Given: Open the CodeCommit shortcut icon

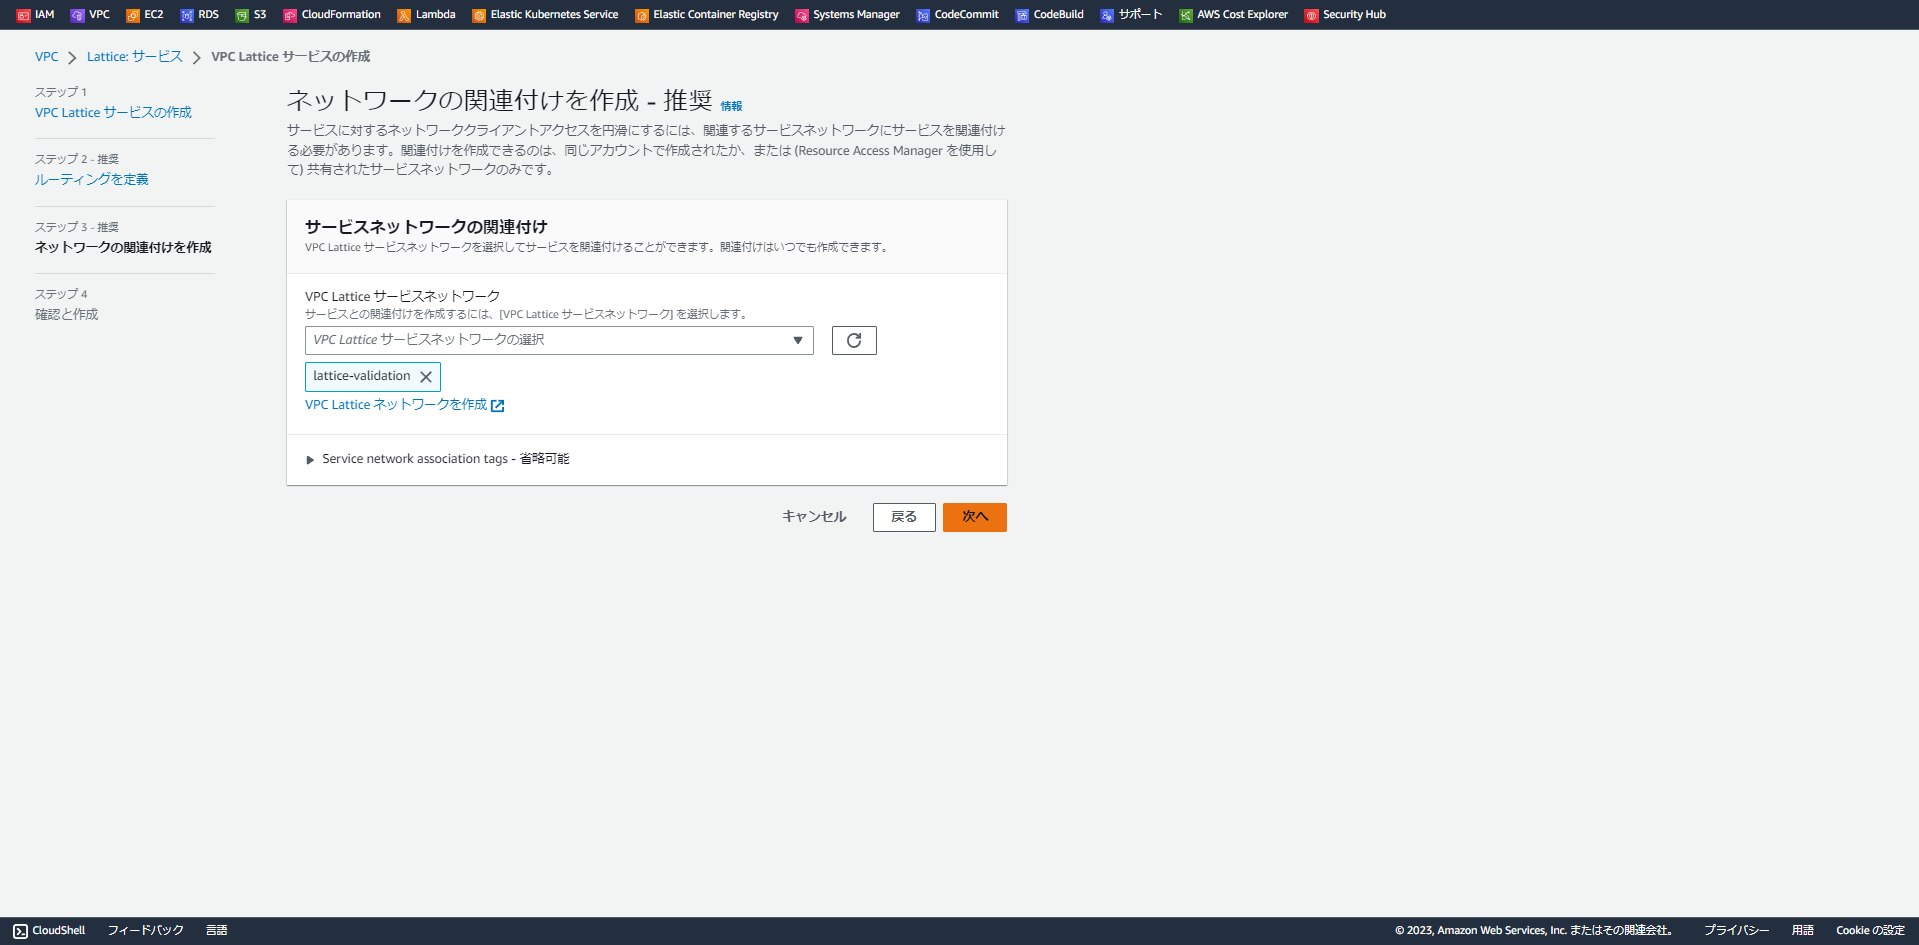Looking at the screenshot, I should tap(923, 15).
